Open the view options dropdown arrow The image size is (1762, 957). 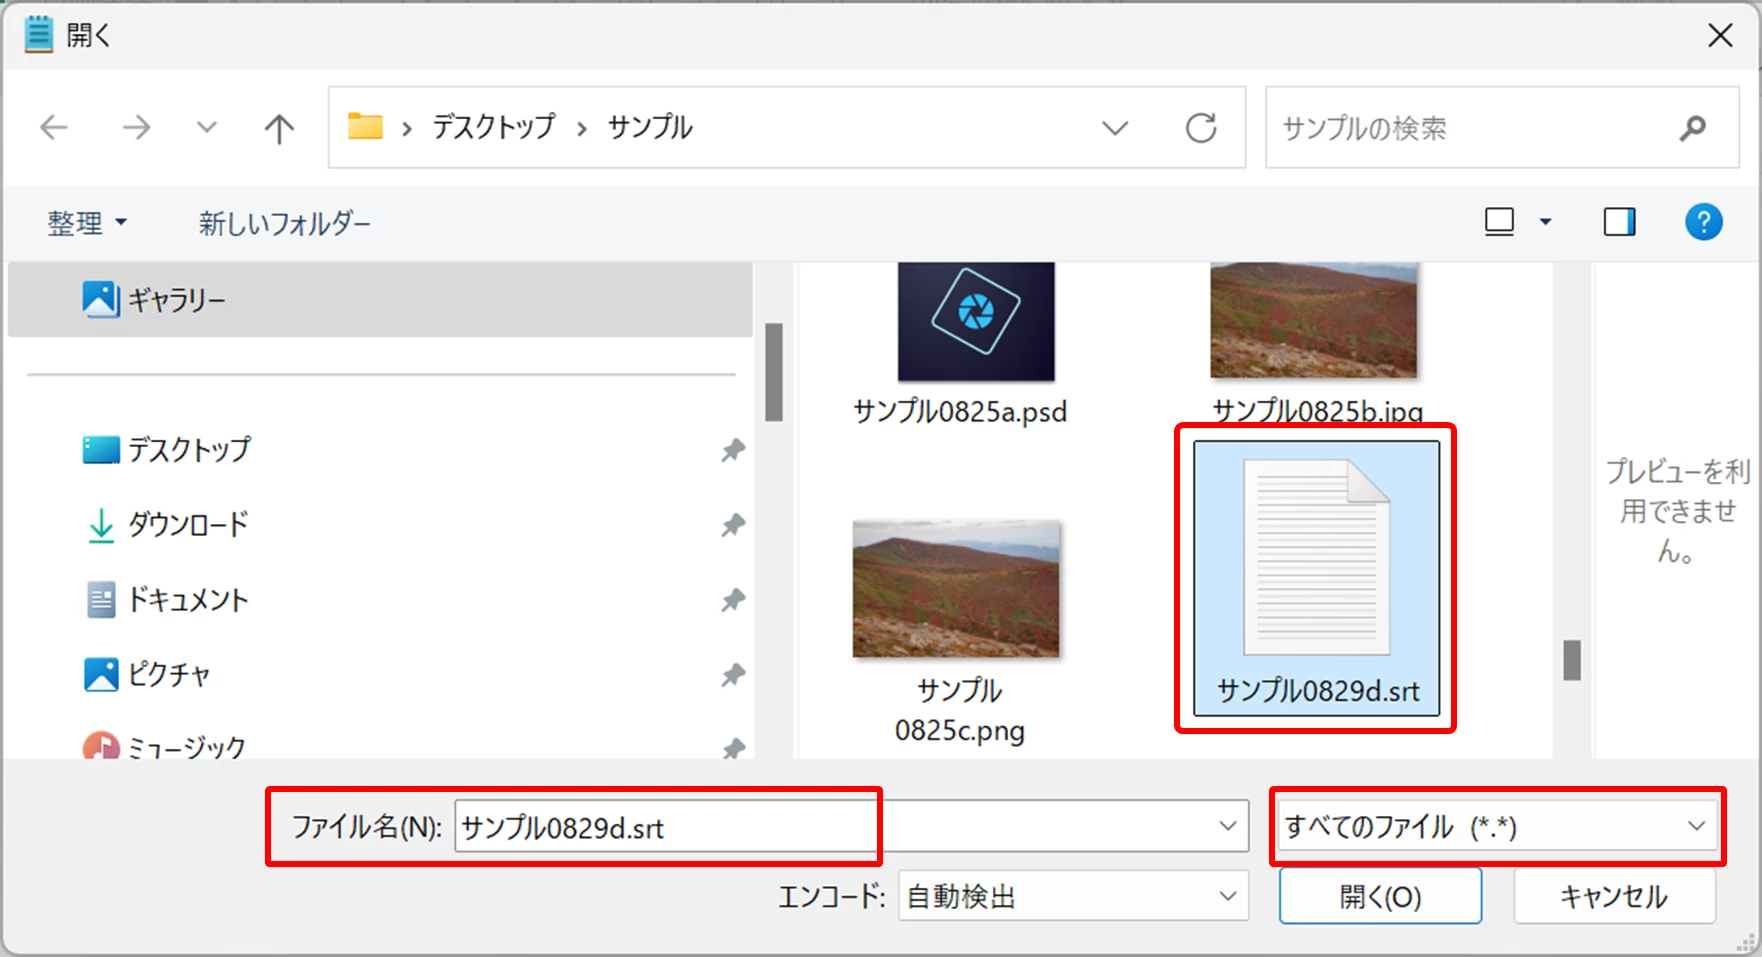[x=1545, y=222]
